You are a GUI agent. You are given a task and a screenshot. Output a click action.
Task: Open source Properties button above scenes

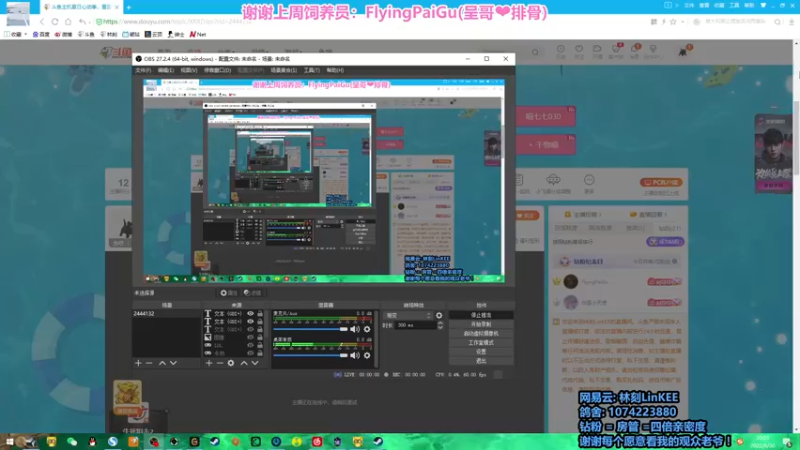point(229,293)
